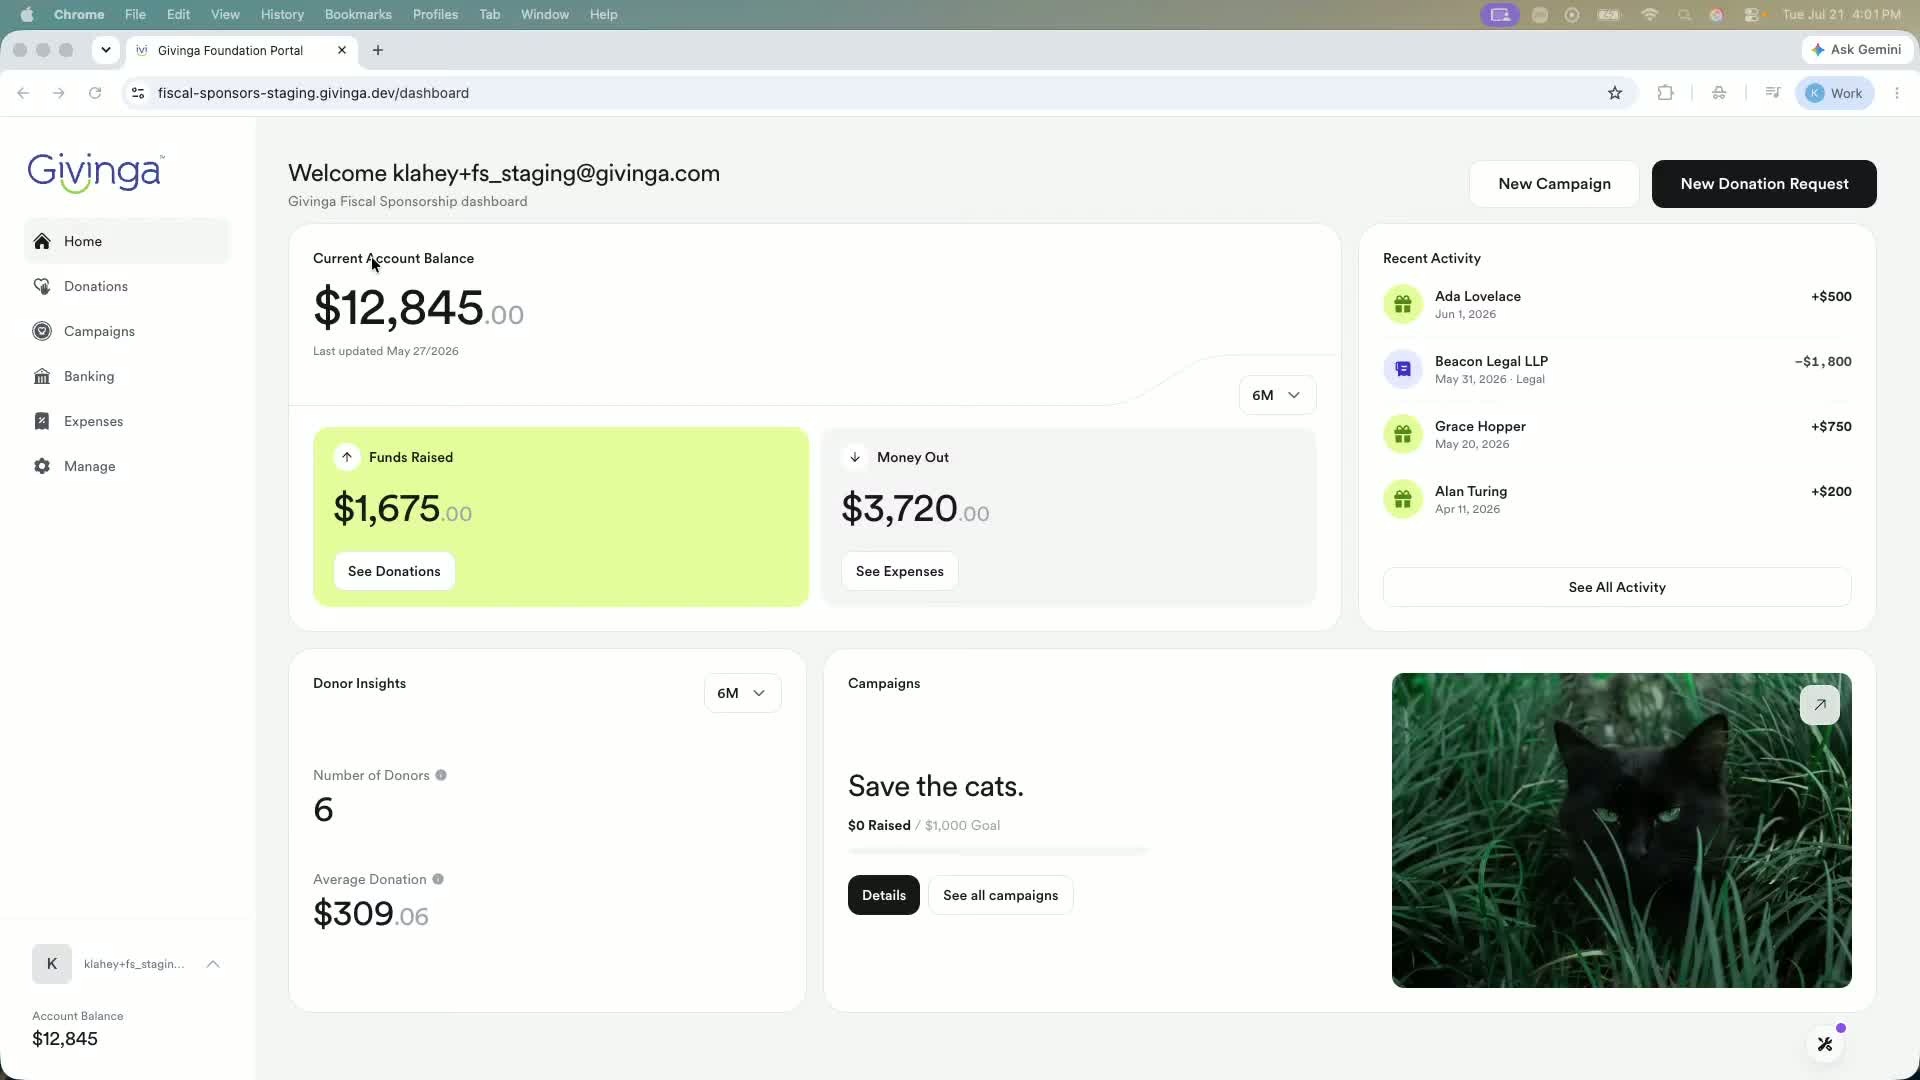The image size is (1920, 1080).
Task: Open Expenses in sidebar
Action: pos(127,421)
